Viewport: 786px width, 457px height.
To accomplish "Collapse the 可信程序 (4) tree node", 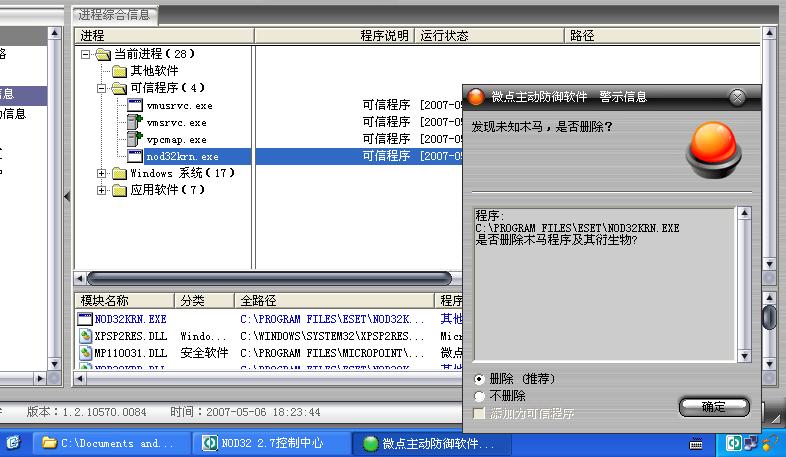I will (x=102, y=88).
